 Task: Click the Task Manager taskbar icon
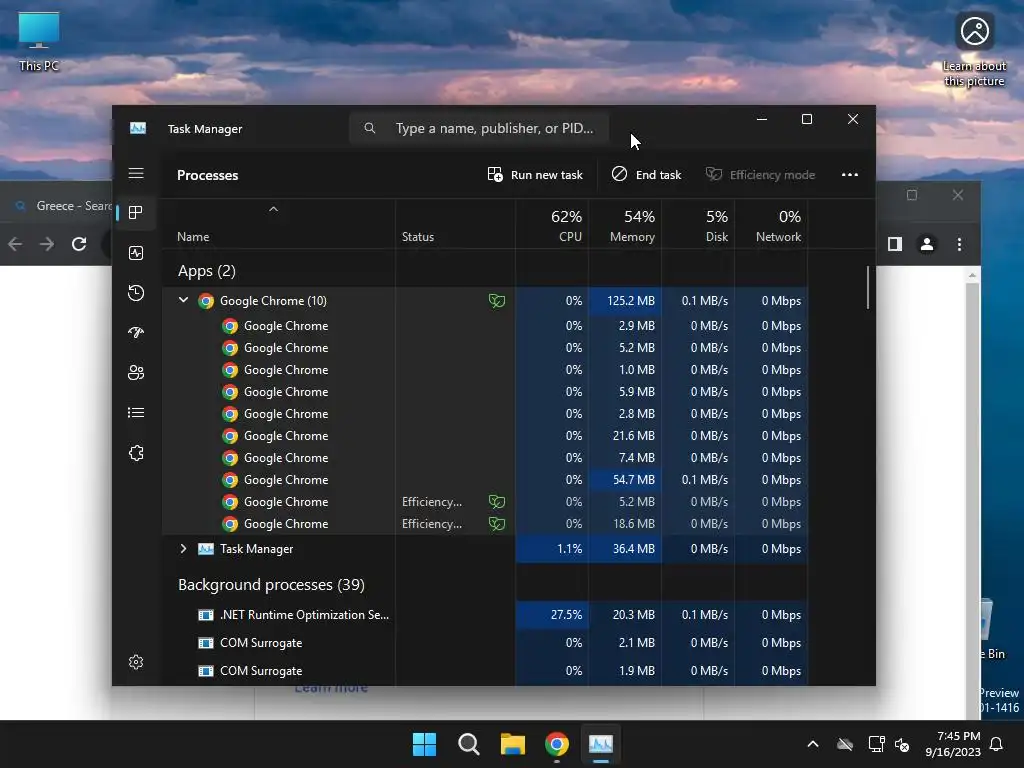click(x=601, y=744)
